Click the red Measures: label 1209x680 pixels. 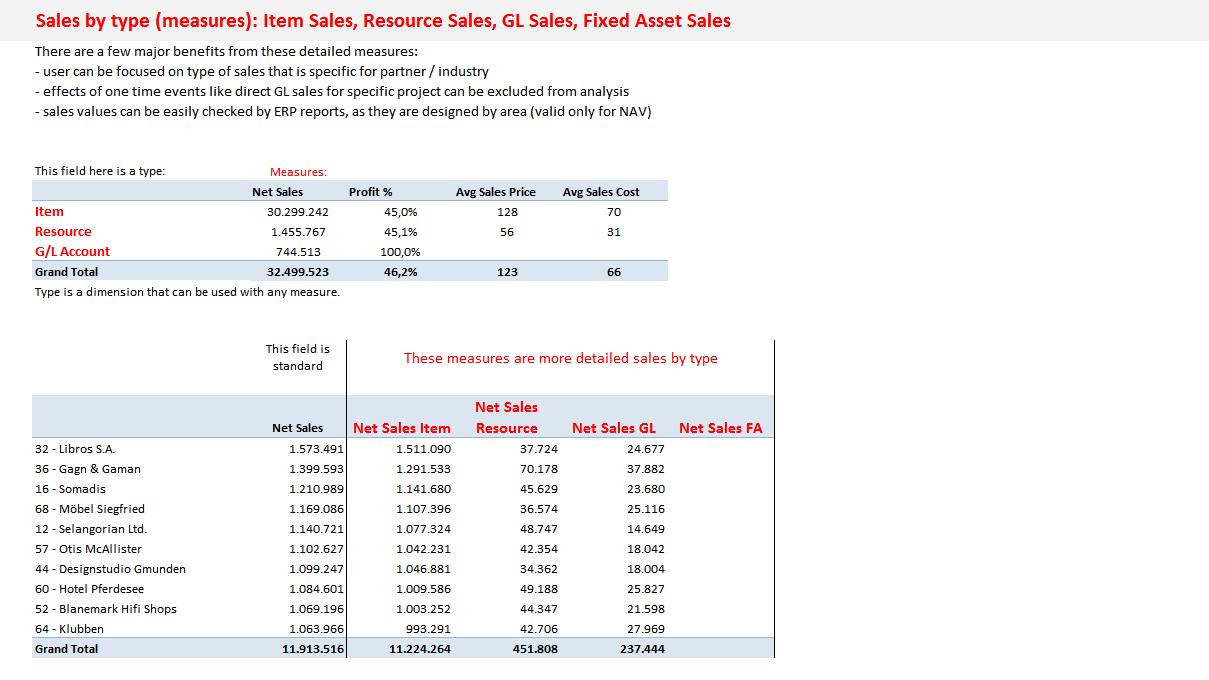click(298, 172)
